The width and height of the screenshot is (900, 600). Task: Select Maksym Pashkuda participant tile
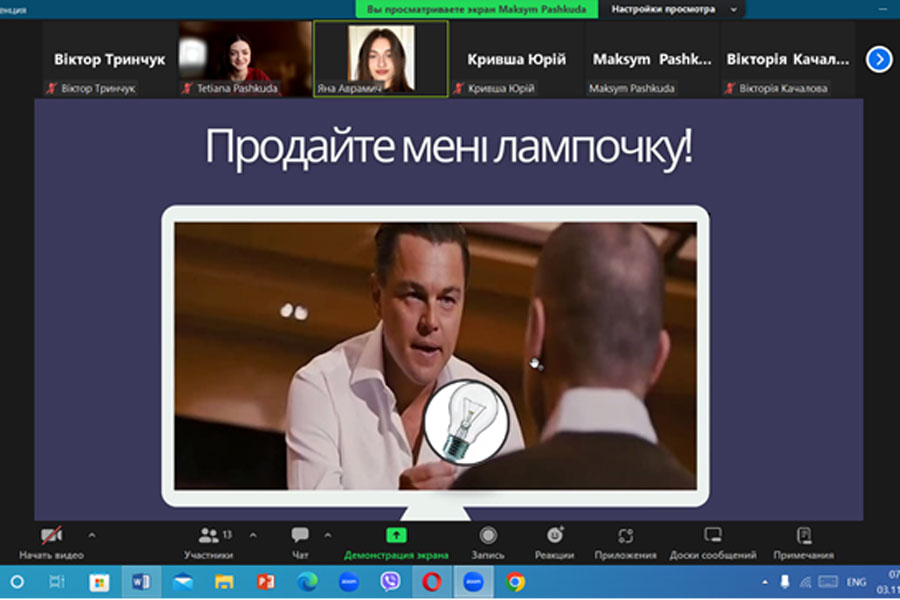(x=651, y=59)
